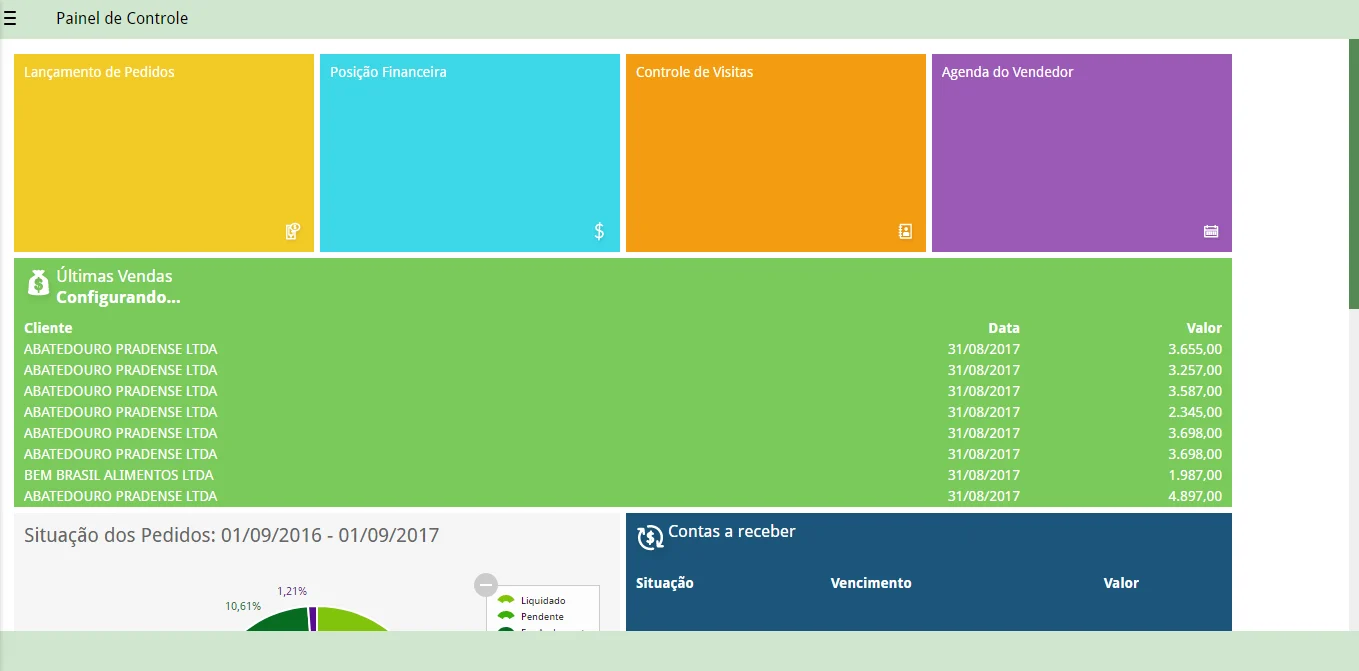Image resolution: width=1359 pixels, height=671 pixels.
Task: Click the Últimas Vendas heading
Action: point(114,276)
